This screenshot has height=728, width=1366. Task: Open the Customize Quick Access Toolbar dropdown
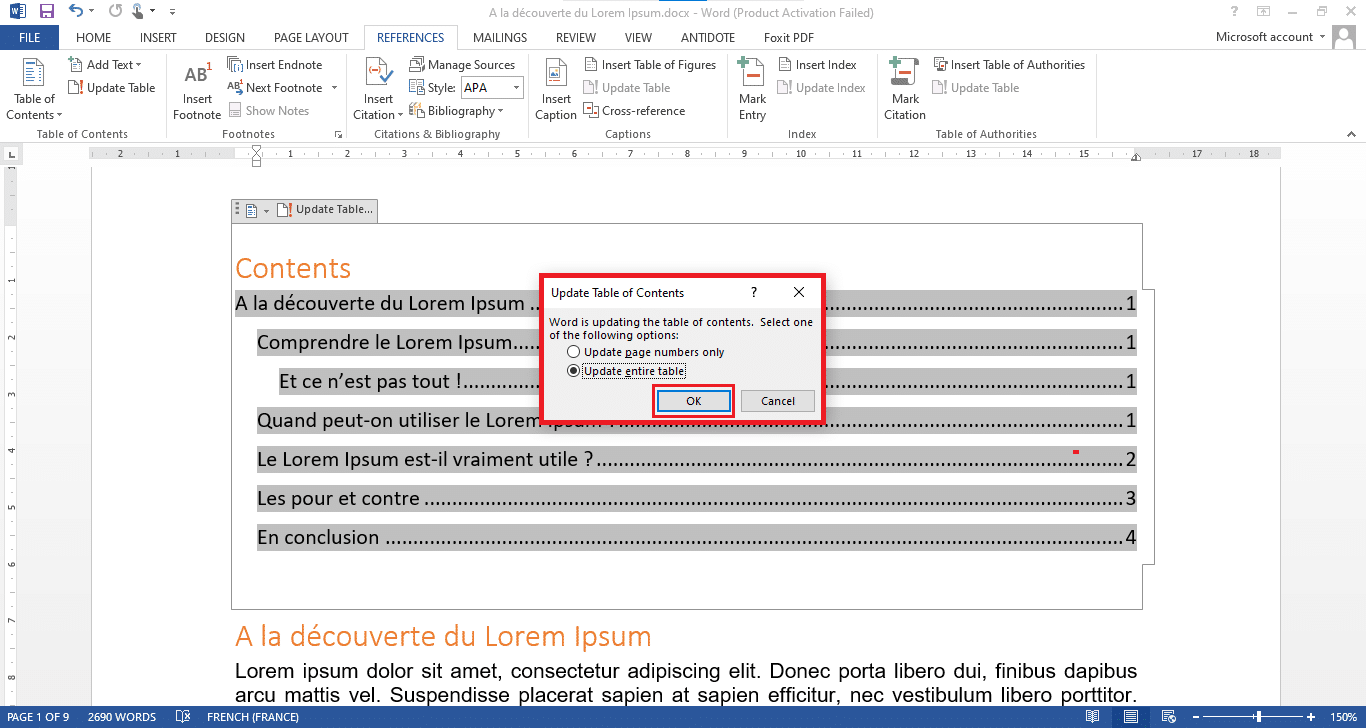[x=172, y=12]
